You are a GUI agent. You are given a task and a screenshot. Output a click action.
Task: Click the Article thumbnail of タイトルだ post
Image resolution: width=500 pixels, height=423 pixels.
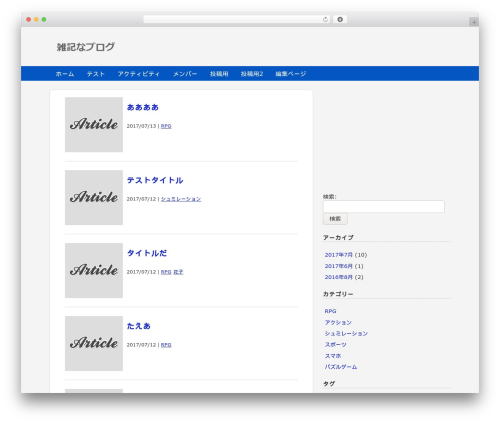94,270
